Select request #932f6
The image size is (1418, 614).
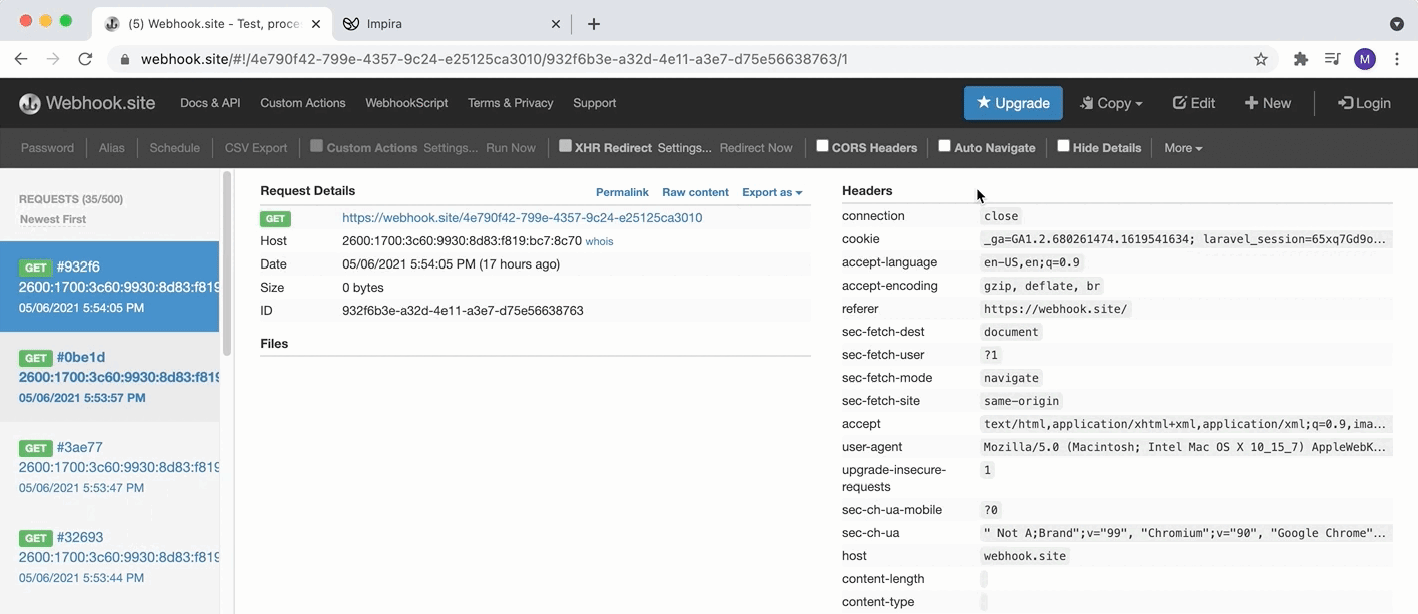click(x=110, y=287)
